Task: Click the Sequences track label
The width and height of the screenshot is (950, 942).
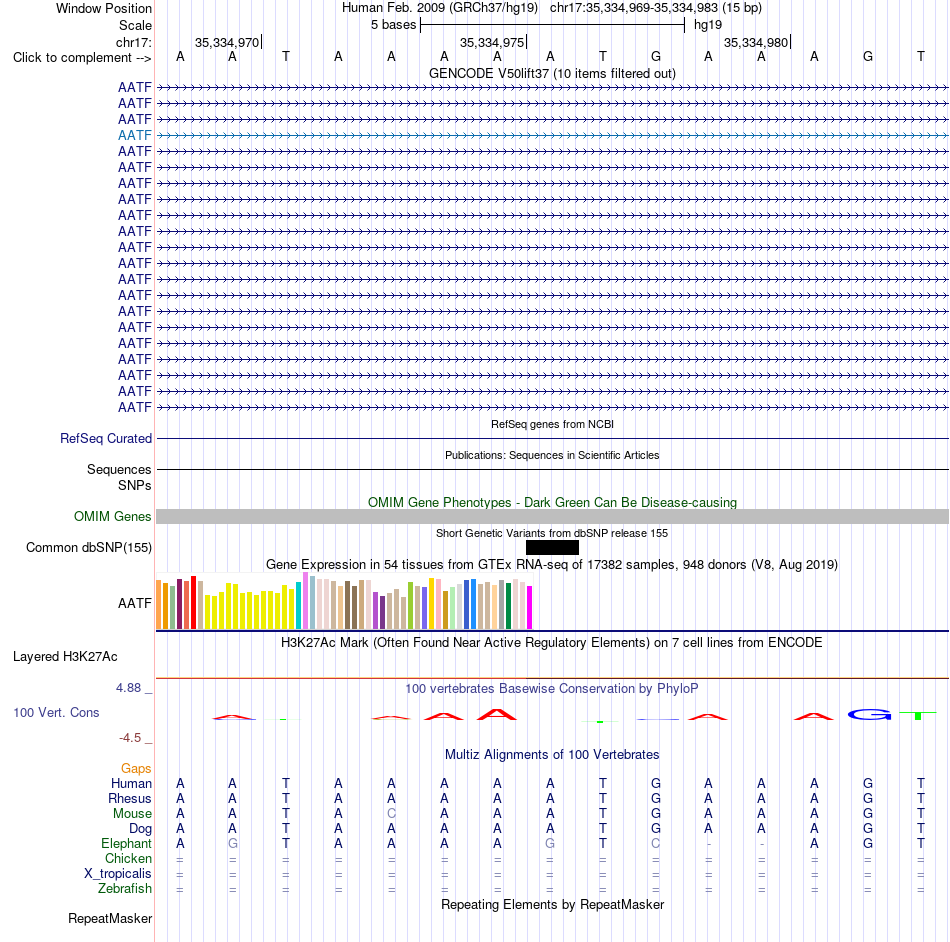Action: coord(119,469)
